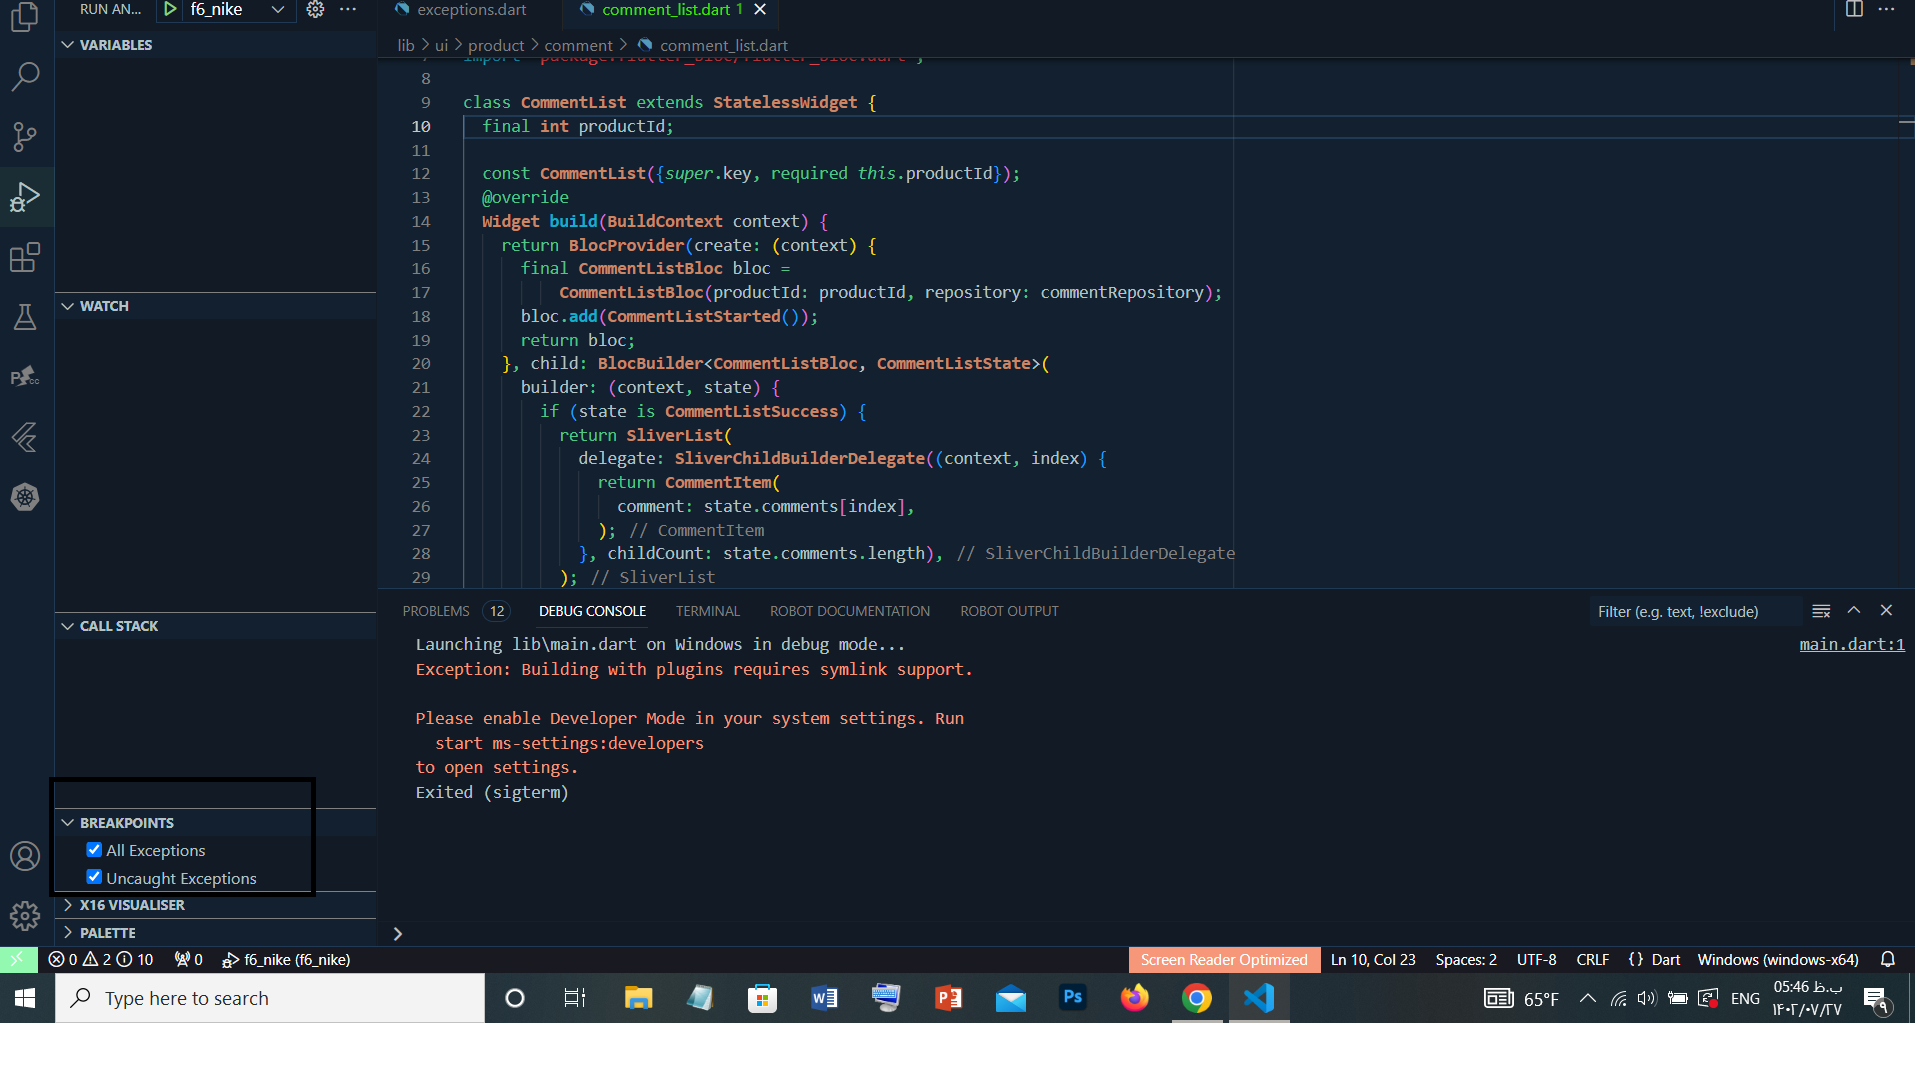
Task: Collapse the VARIABLES section
Action: point(215,45)
